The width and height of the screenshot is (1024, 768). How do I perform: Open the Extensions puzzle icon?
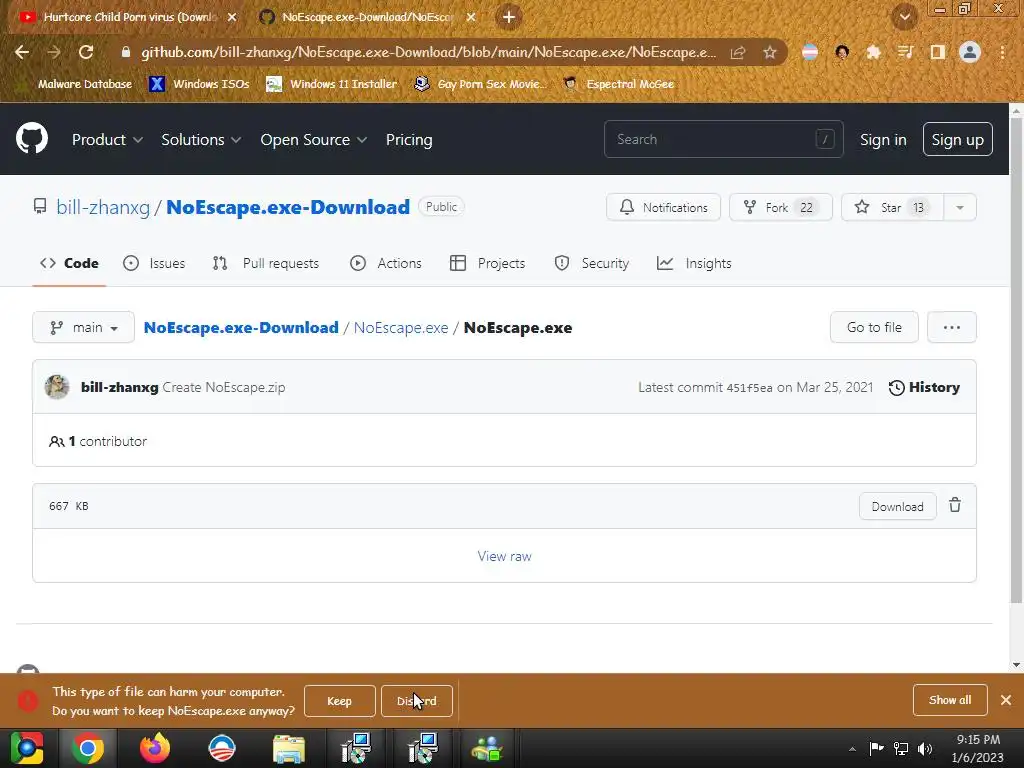(x=873, y=52)
